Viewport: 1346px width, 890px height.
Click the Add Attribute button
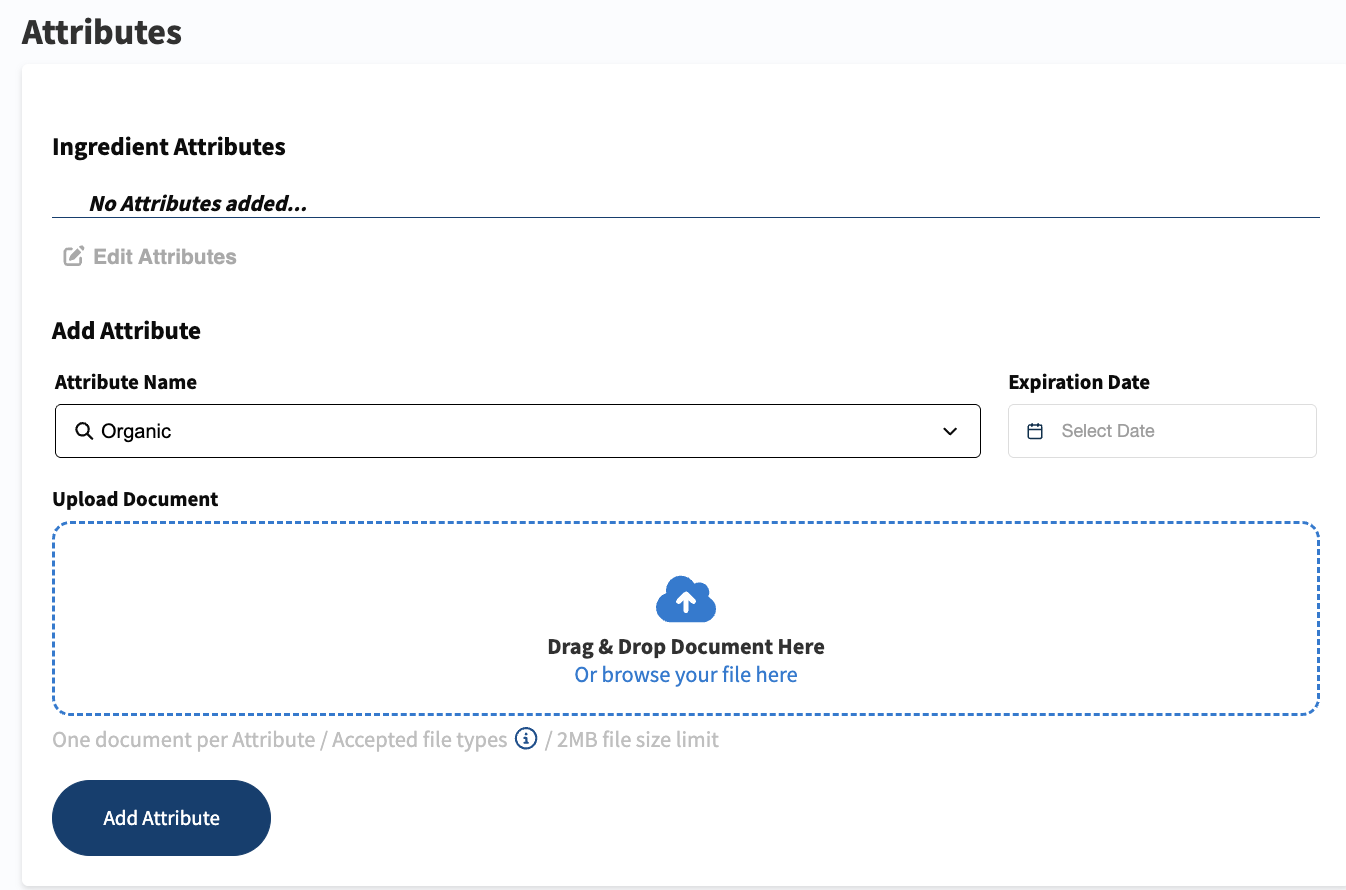coord(161,818)
